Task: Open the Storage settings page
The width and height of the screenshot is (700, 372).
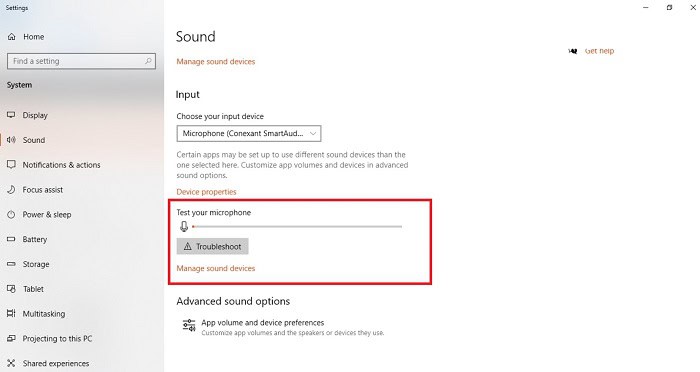Action: pyautogui.click(x=36, y=264)
